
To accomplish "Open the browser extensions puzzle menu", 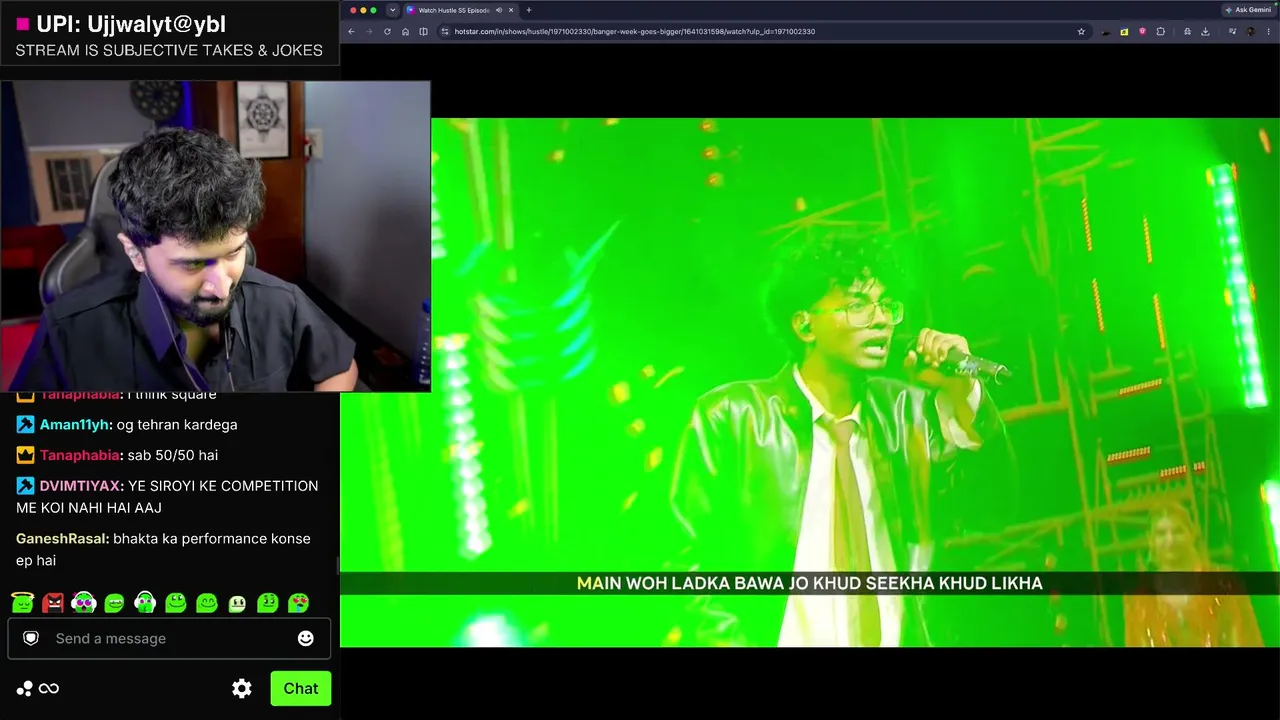I will click(x=1160, y=31).
